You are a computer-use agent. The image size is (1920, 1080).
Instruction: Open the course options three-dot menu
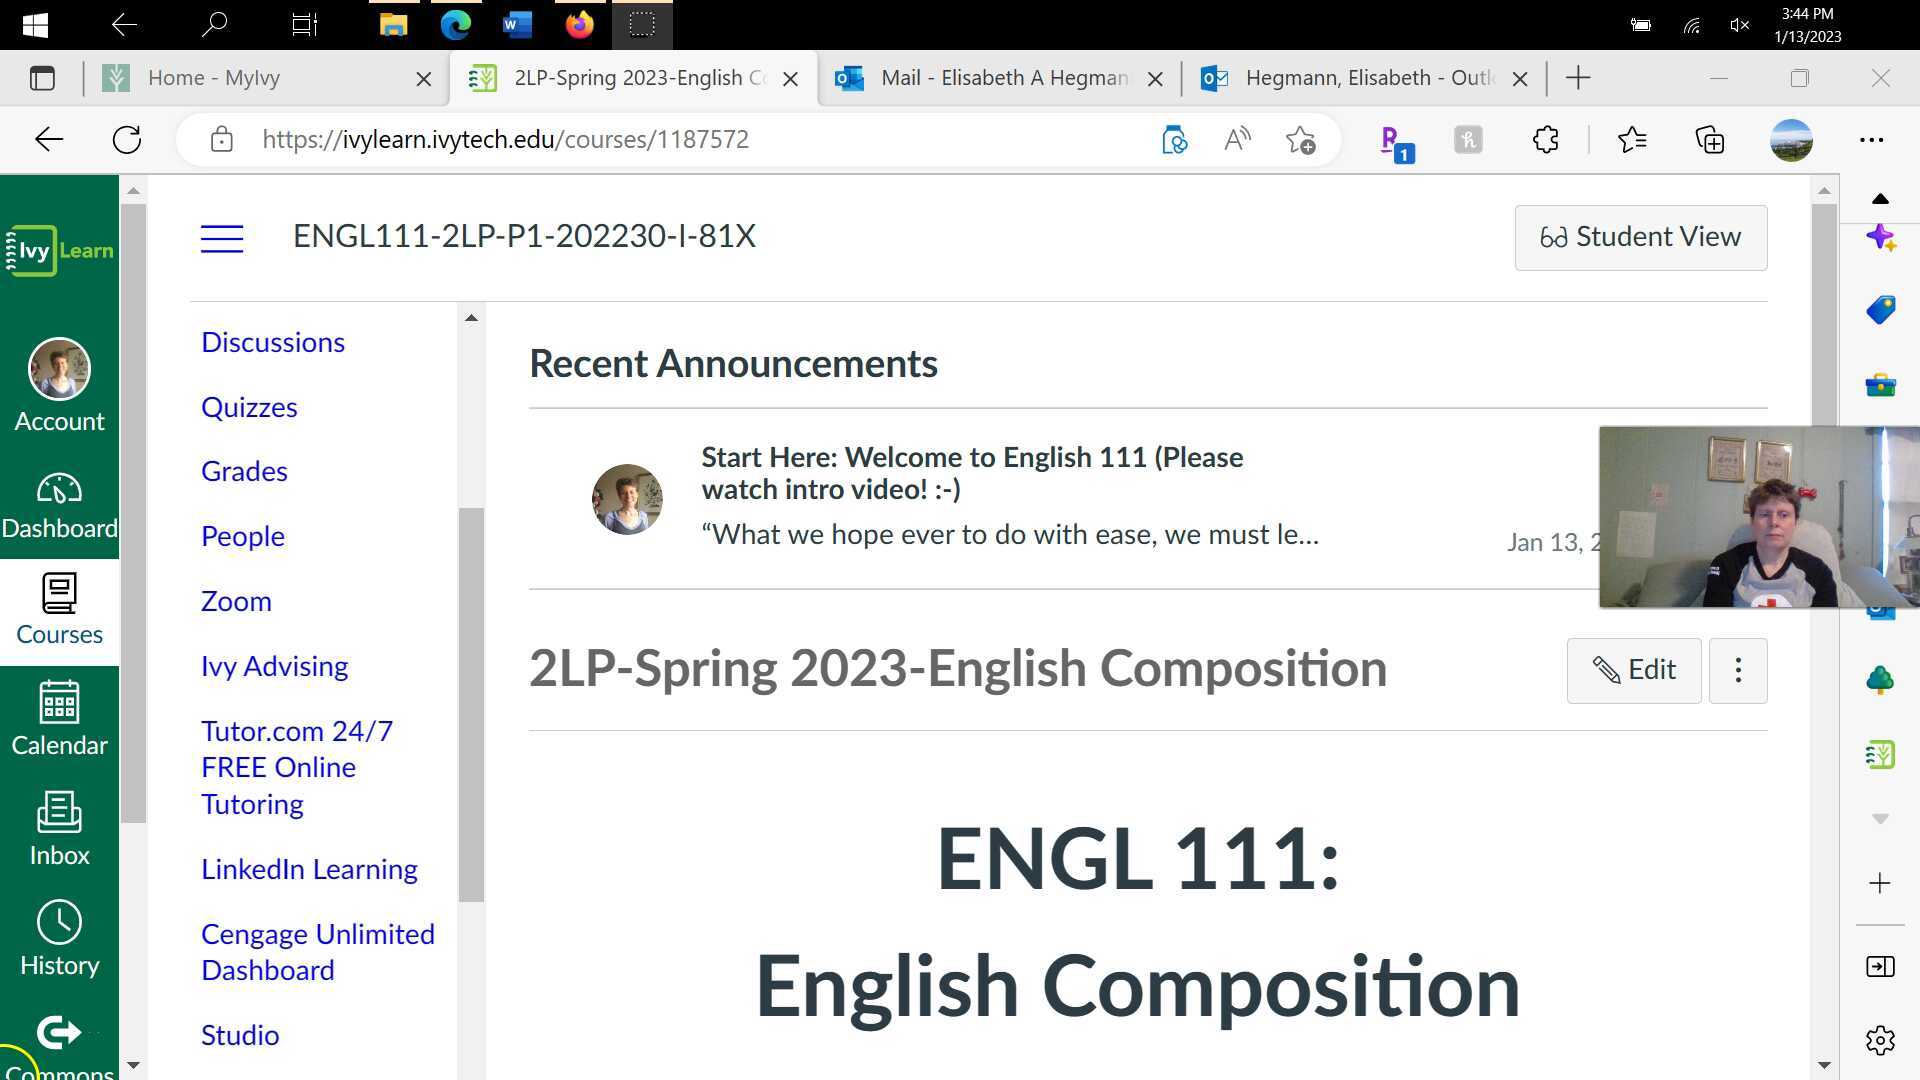tap(1738, 670)
